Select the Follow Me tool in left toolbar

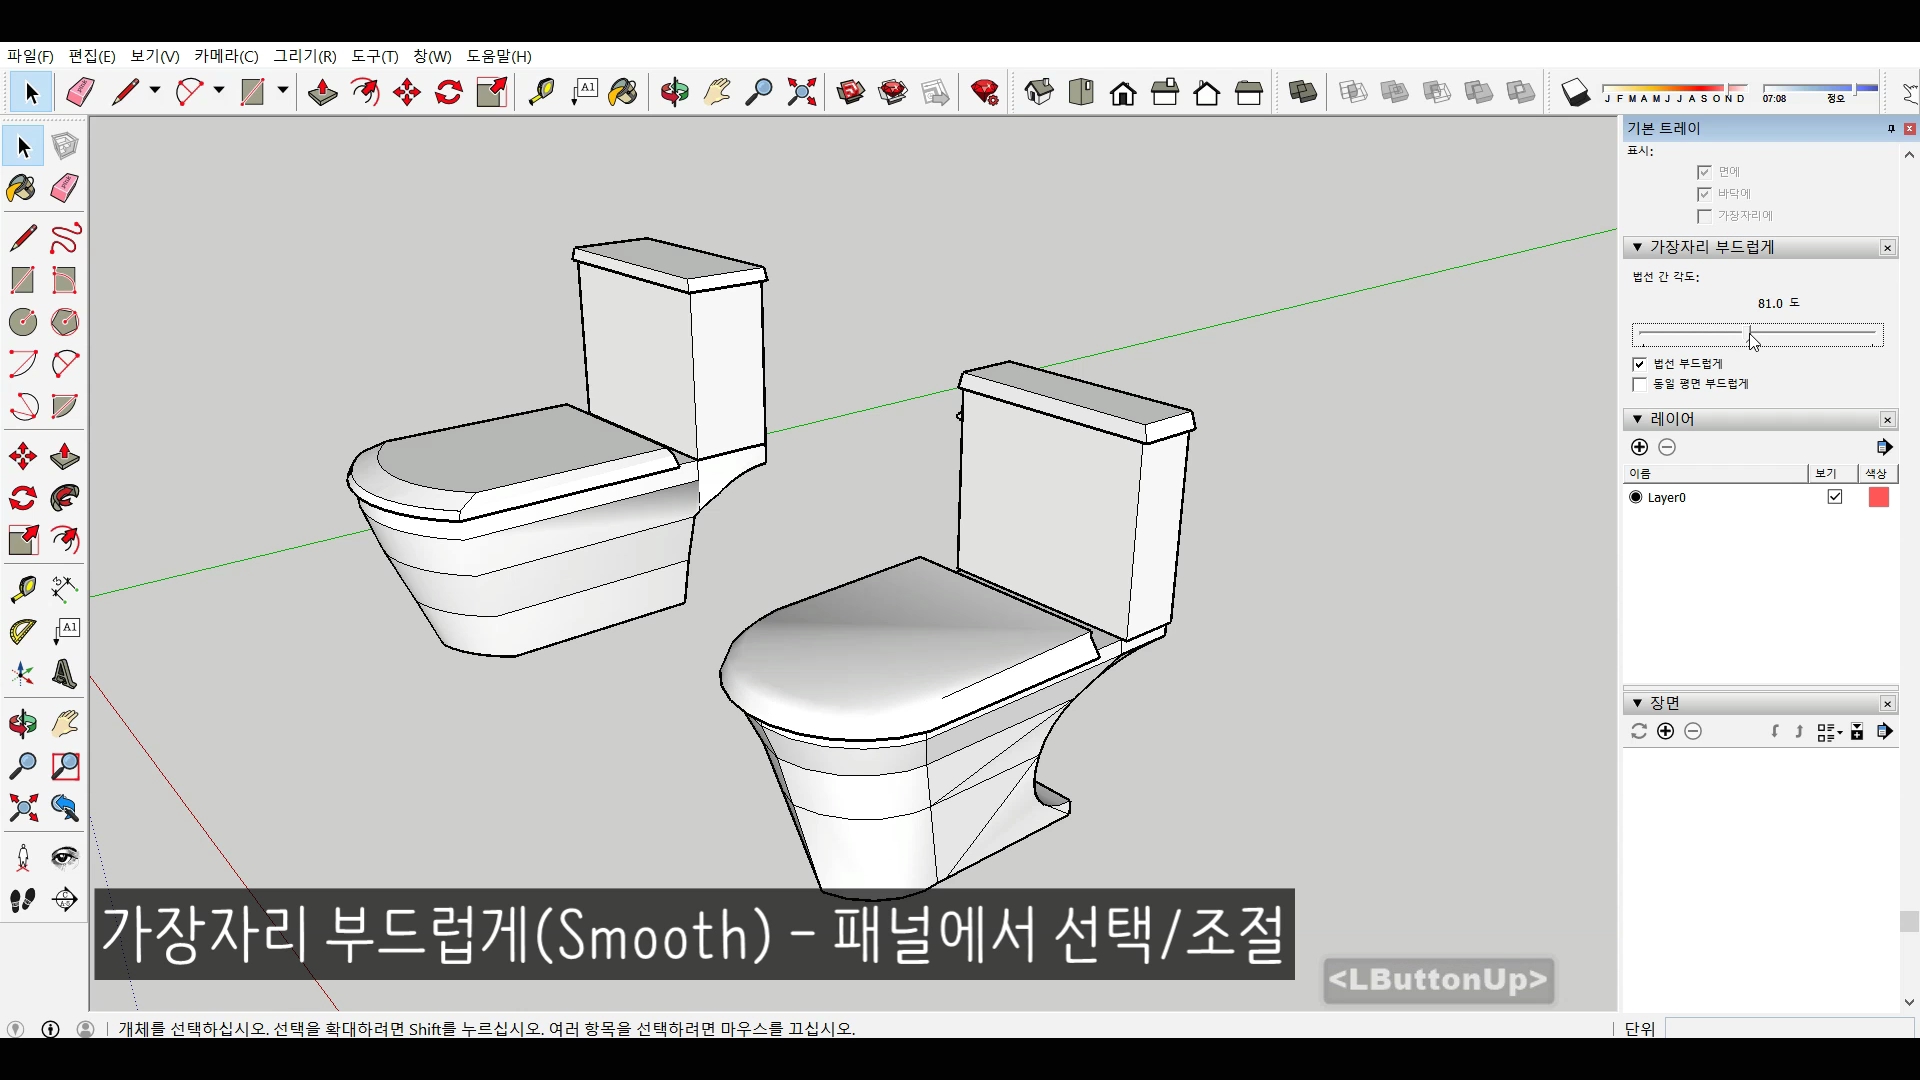[x=65, y=498]
